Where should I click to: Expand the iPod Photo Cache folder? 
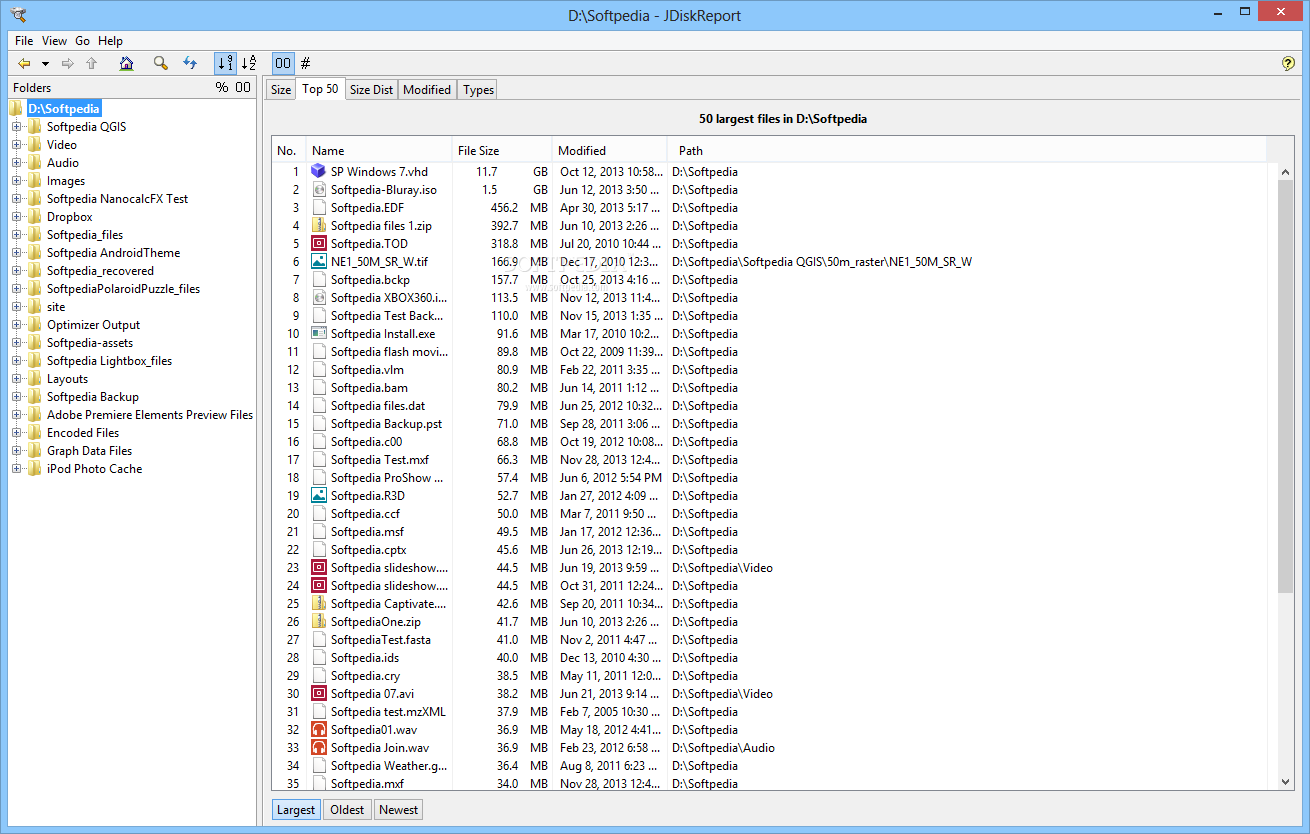pos(16,469)
